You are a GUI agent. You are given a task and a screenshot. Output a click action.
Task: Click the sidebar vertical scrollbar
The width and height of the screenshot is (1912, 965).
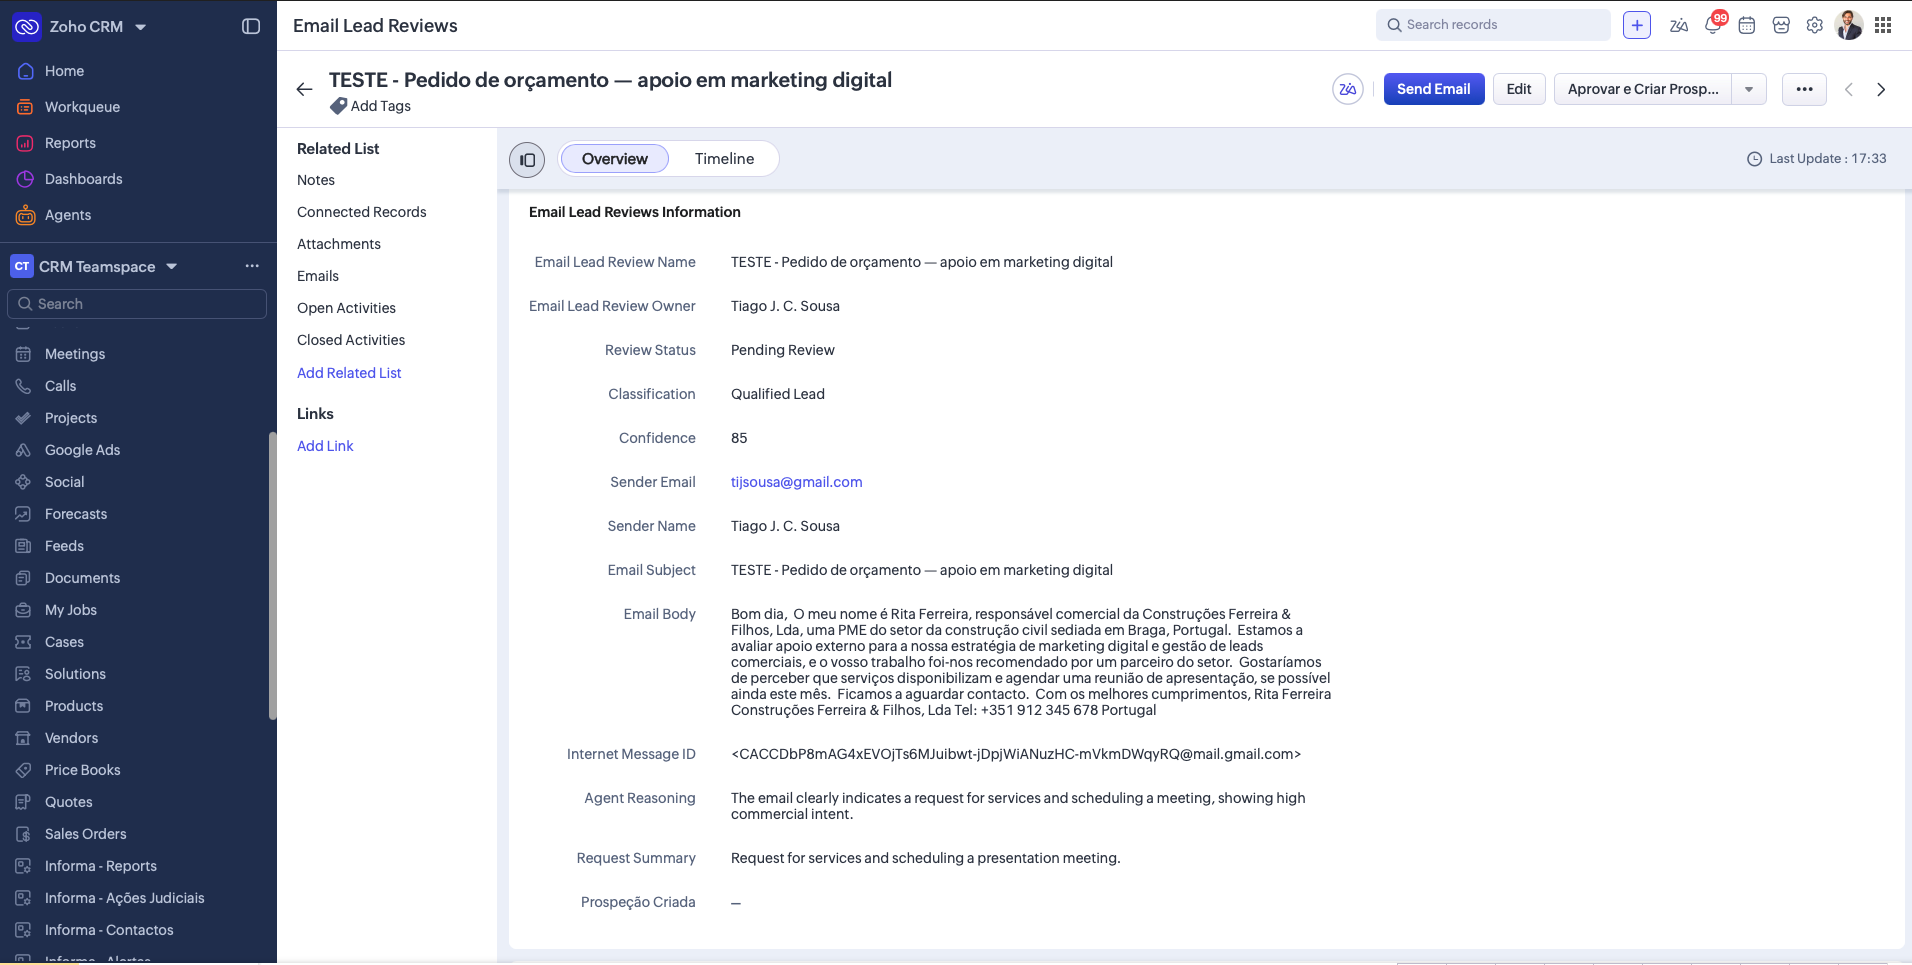(272, 575)
